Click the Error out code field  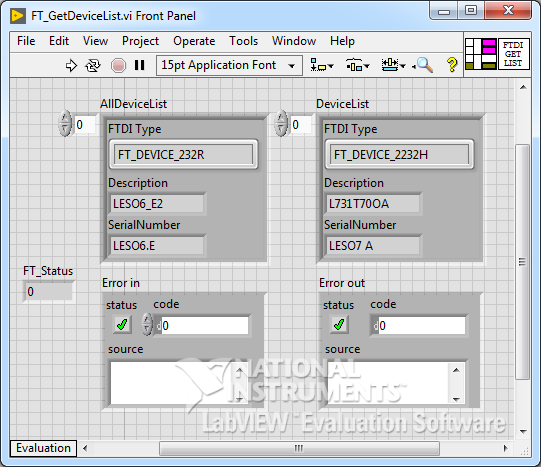pyautogui.click(x=419, y=325)
